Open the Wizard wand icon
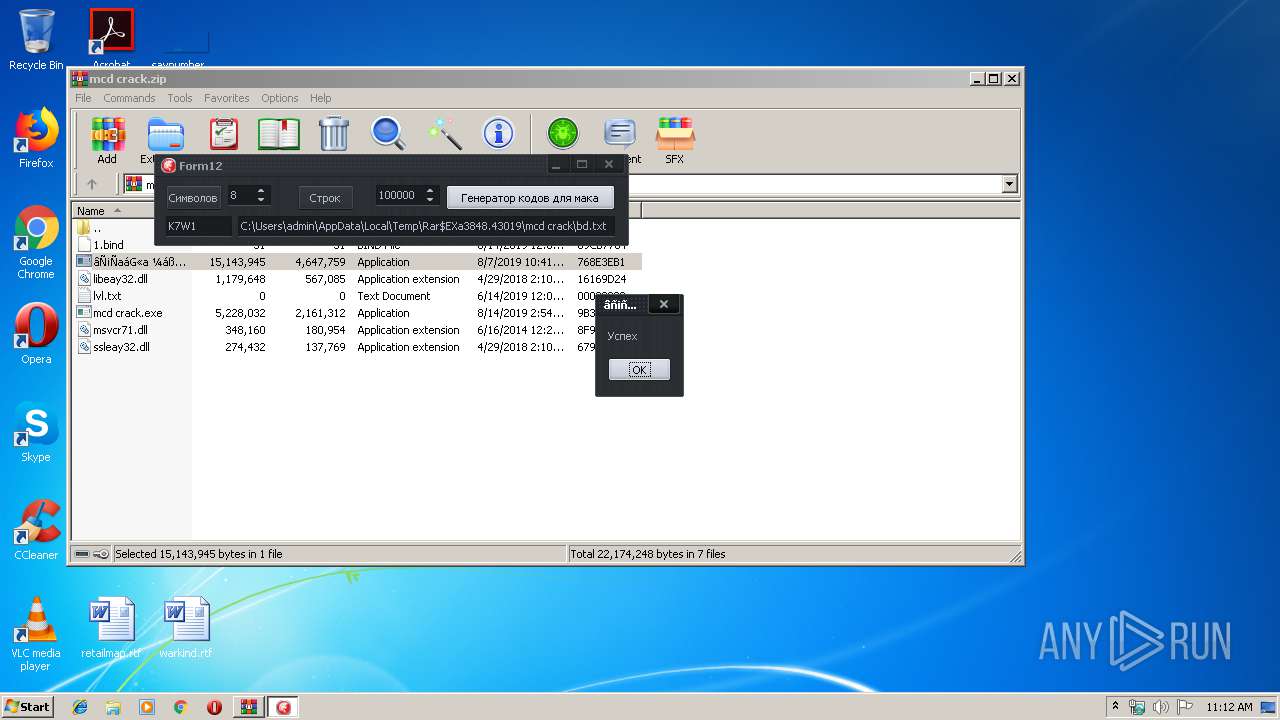Image resolution: width=1280 pixels, height=720 pixels. pos(443,134)
